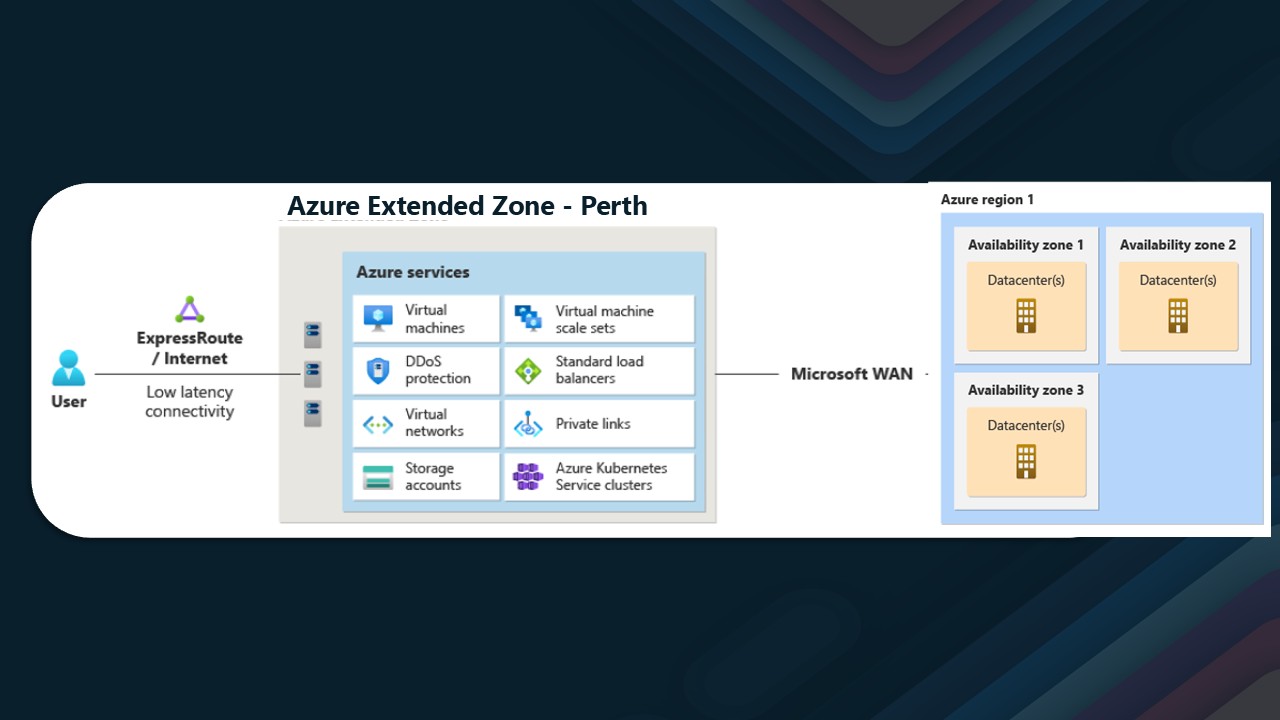
Task: Click the Virtual networks icon
Action: pos(378,424)
